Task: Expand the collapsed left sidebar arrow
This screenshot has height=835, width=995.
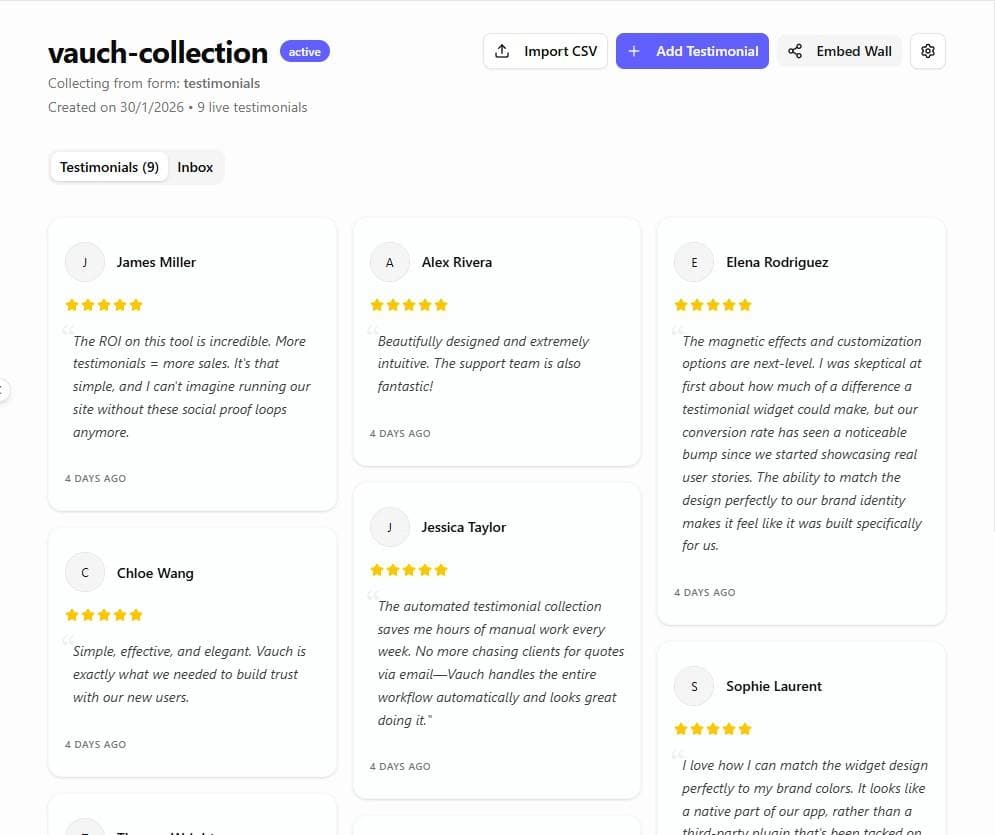Action: pos(4,390)
